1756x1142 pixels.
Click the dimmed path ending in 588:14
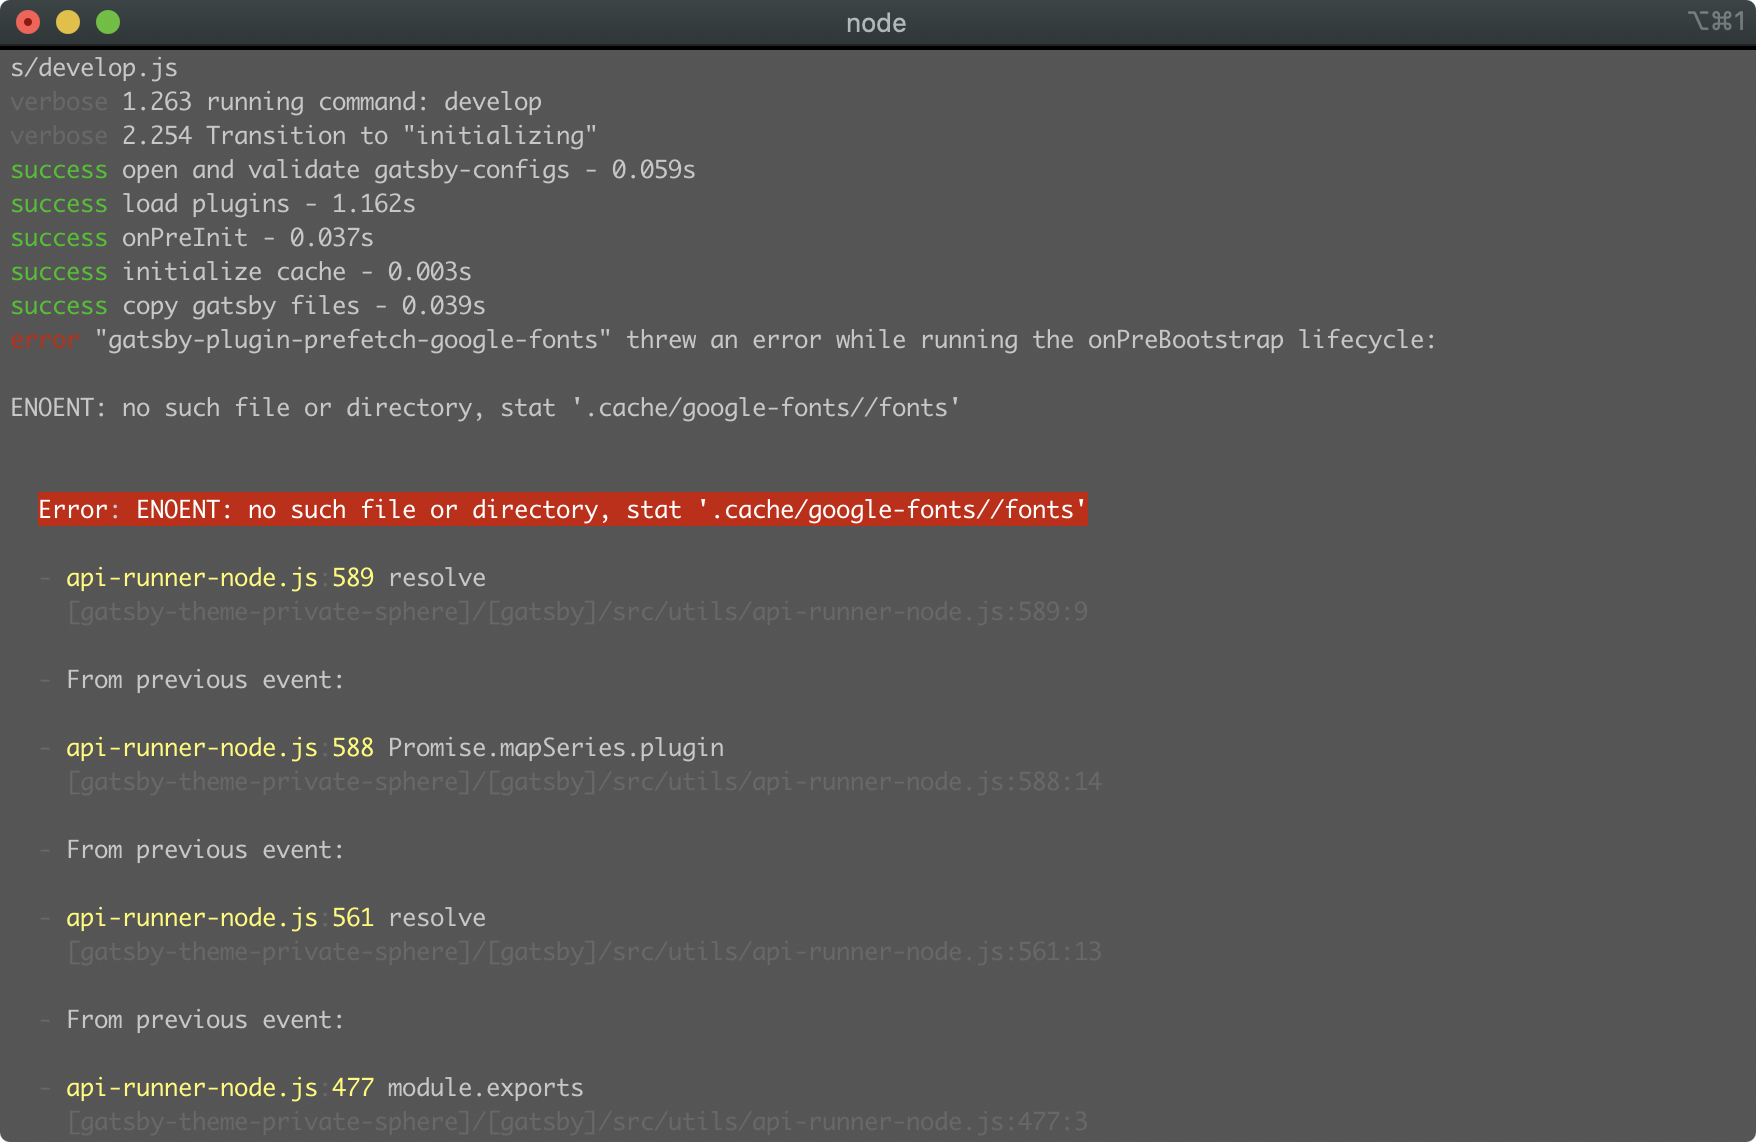tap(584, 782)
